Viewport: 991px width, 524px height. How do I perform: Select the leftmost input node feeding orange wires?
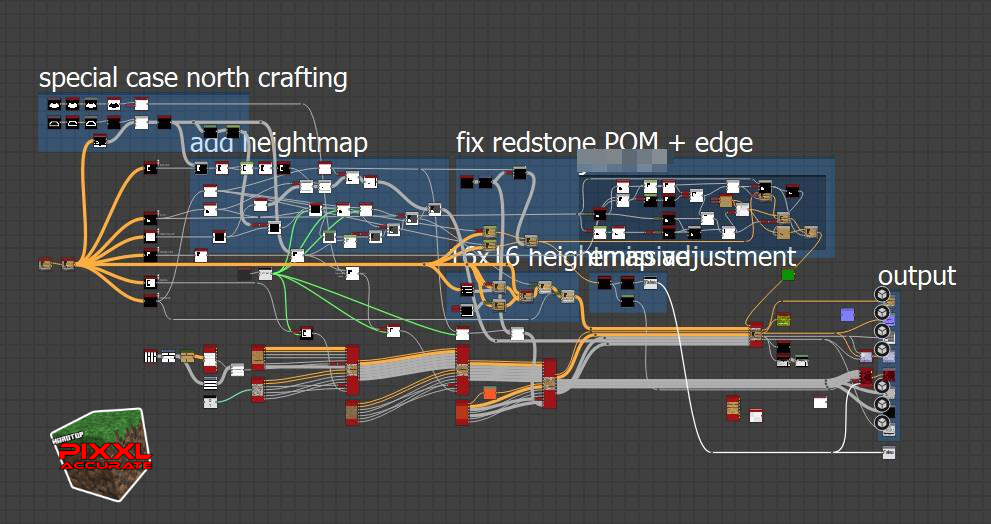coord(45,264)
